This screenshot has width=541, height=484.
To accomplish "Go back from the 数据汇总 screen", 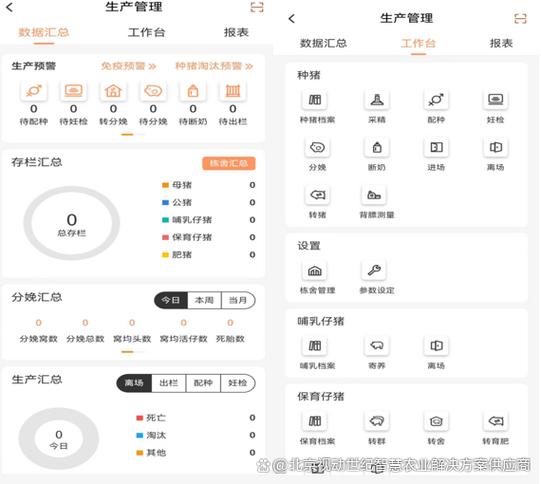I will [x=10, y=7].
